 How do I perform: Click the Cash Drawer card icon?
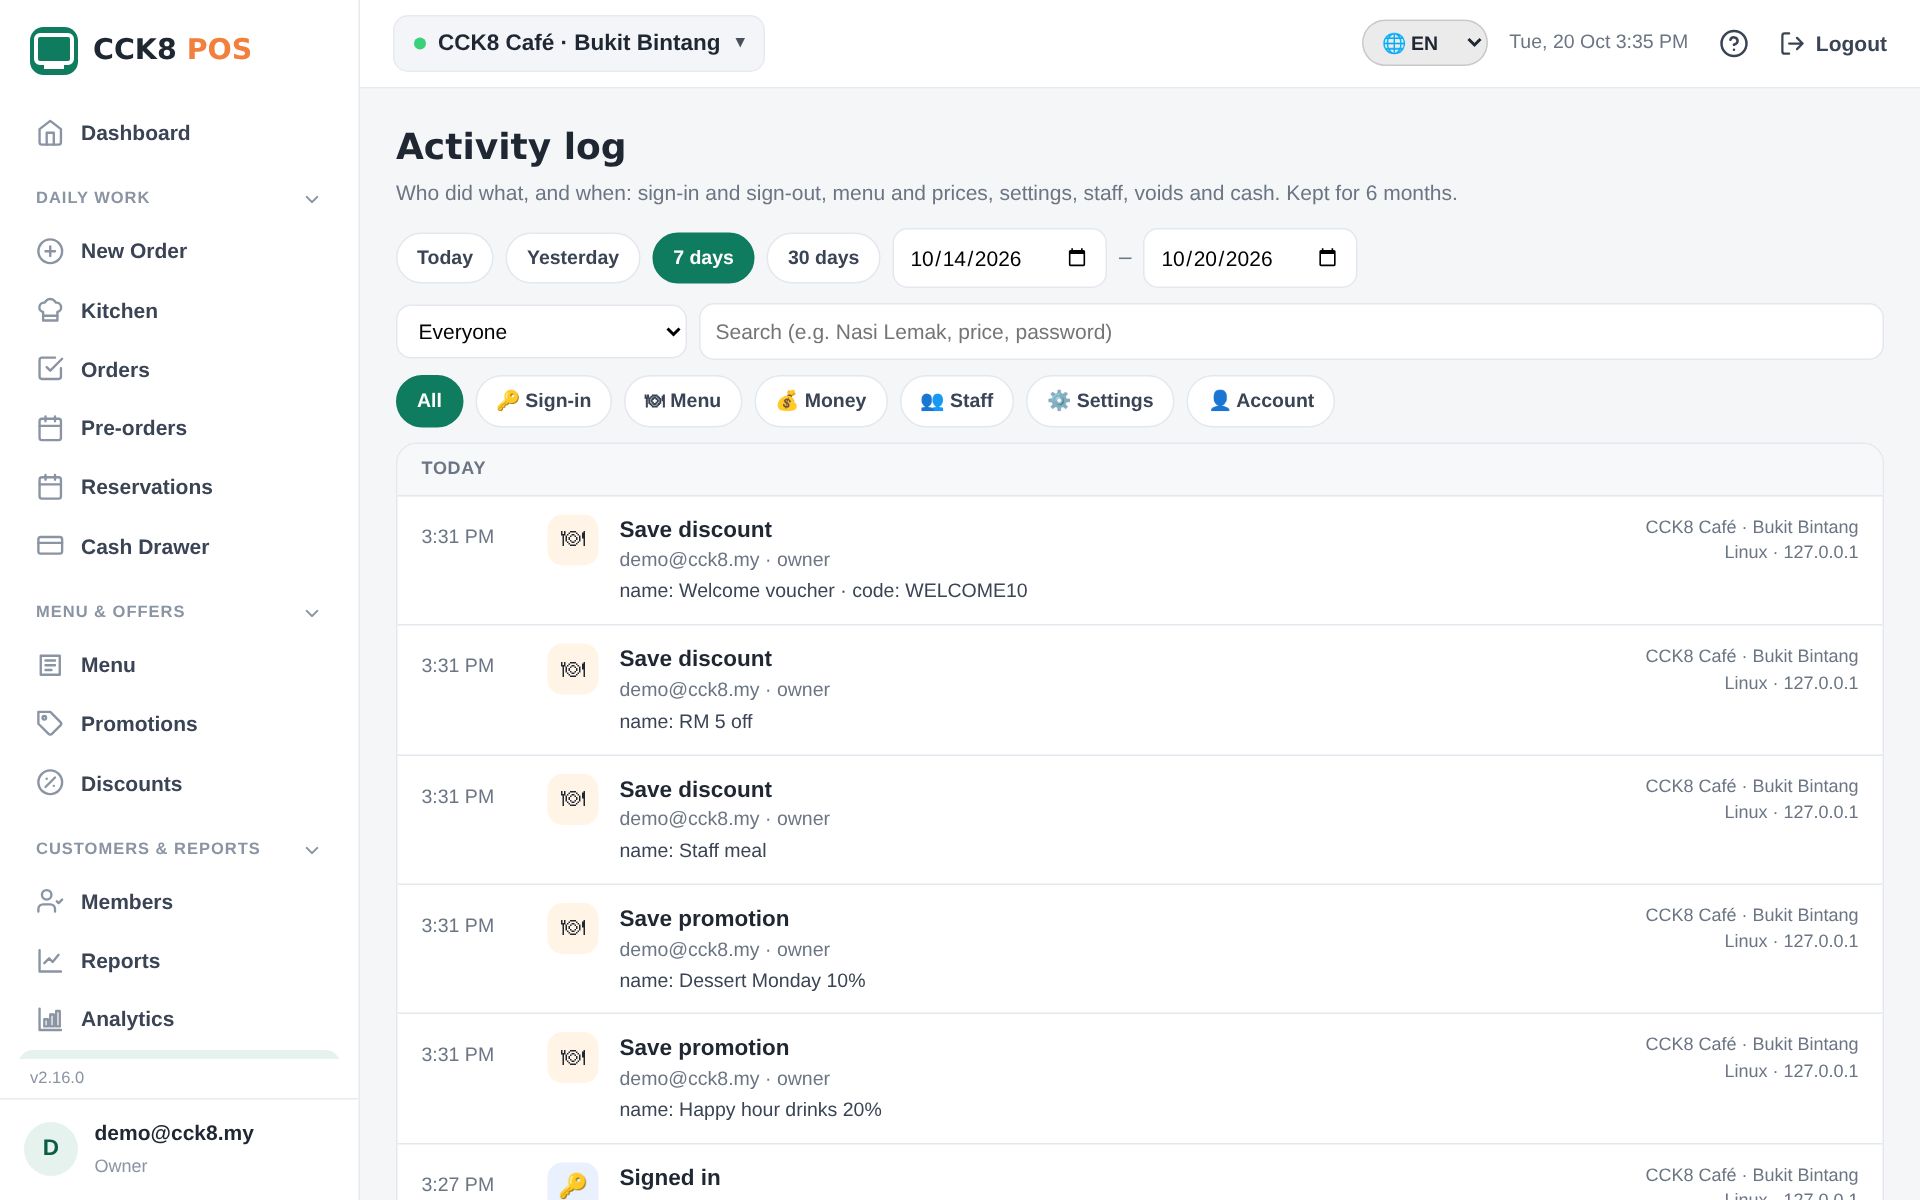coord(50,546)
